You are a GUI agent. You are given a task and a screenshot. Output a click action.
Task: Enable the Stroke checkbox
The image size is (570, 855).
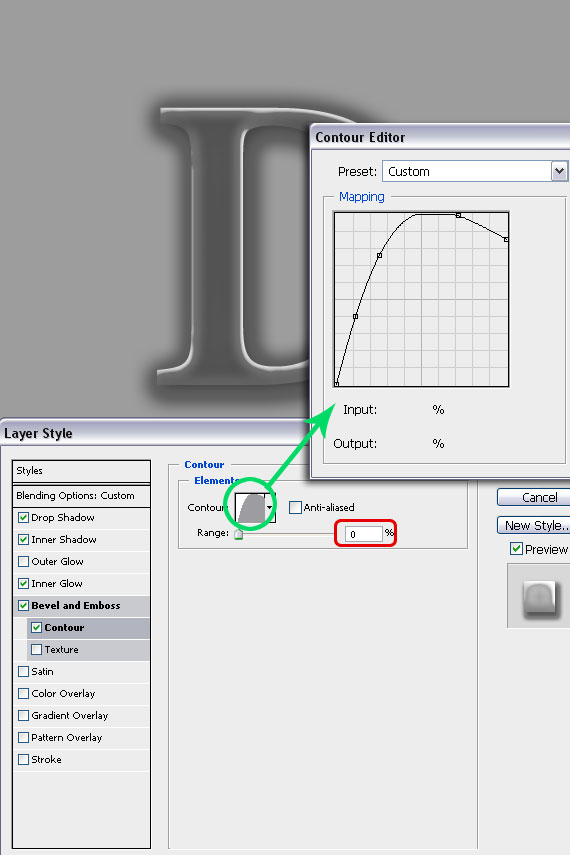click(23, 759)
